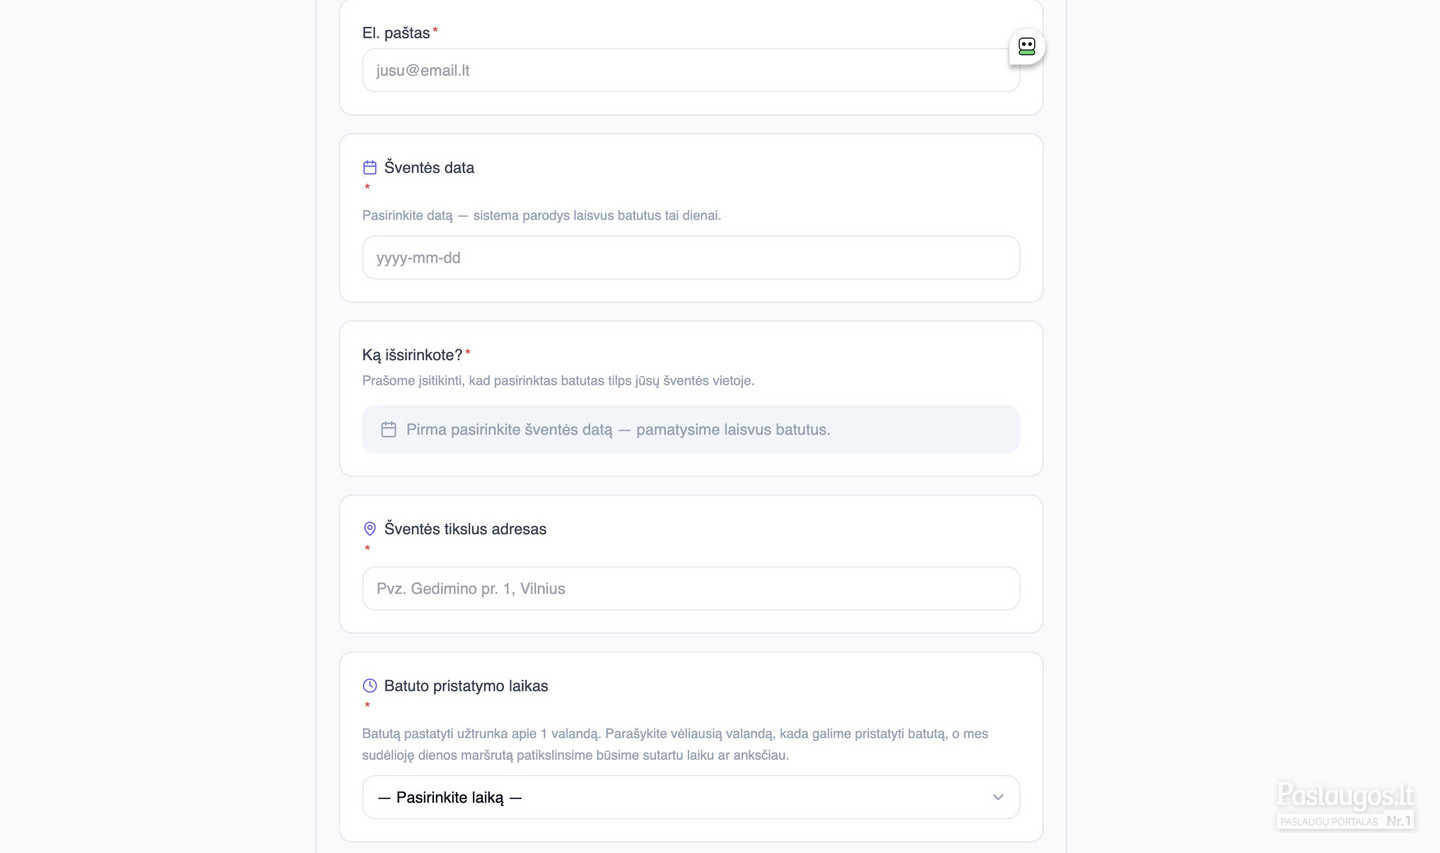Open the Pasirinkite laiką dropdown
This screenshot has width=1440, height=853.
[691, 797]
